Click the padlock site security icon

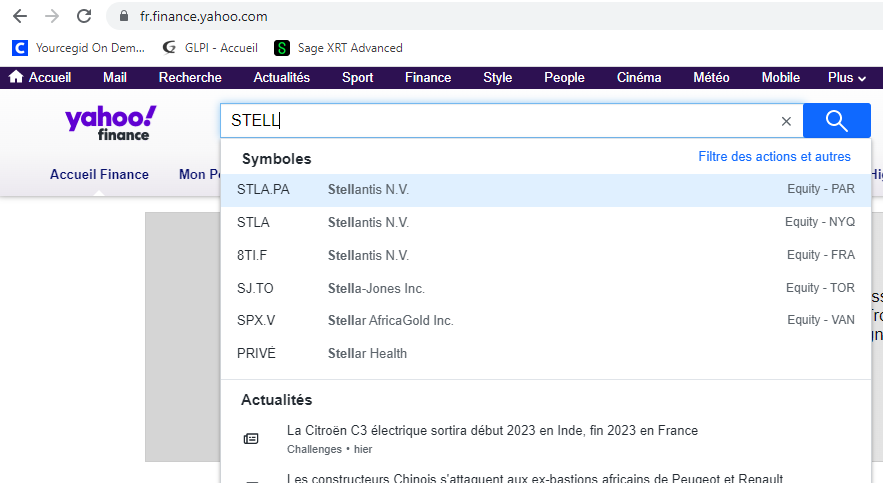tap(124, 16)
